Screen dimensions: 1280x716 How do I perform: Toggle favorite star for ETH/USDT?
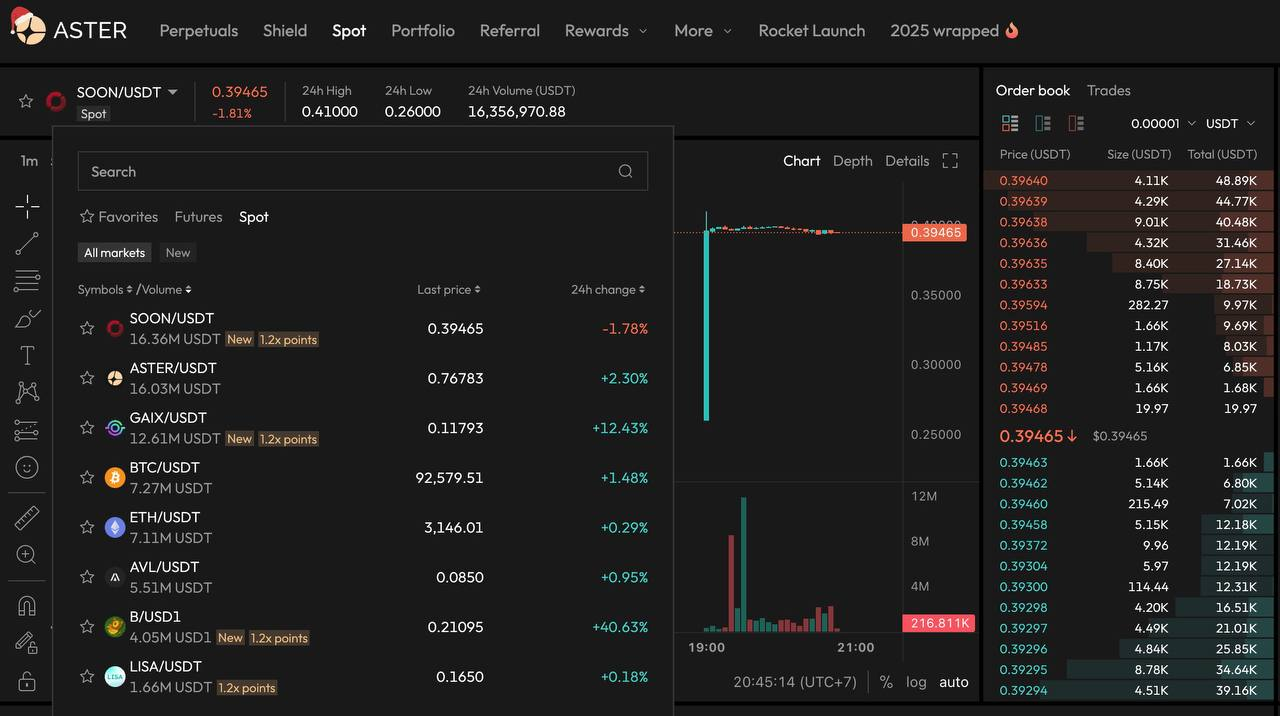pyautogui.click(x=87, y=527)
